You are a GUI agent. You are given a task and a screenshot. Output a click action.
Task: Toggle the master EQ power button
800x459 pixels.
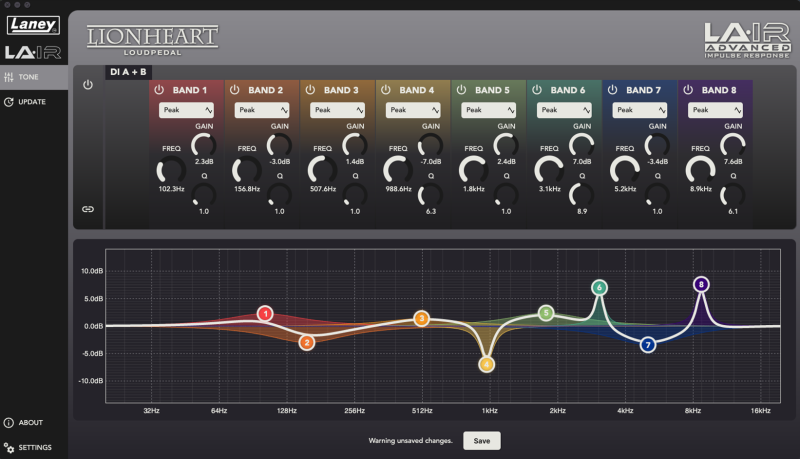[88, 85]
